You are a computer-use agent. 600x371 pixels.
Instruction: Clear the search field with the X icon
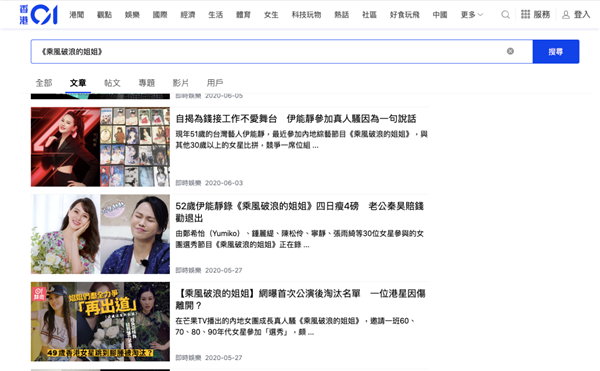[510, 51]
